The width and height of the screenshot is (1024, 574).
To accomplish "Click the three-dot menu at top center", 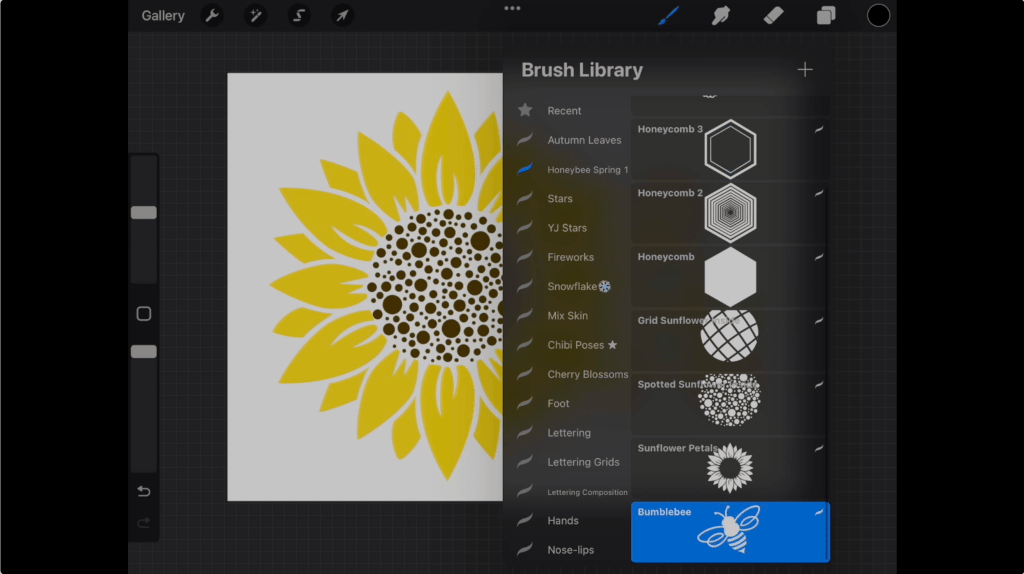I will tap(512, 8).
